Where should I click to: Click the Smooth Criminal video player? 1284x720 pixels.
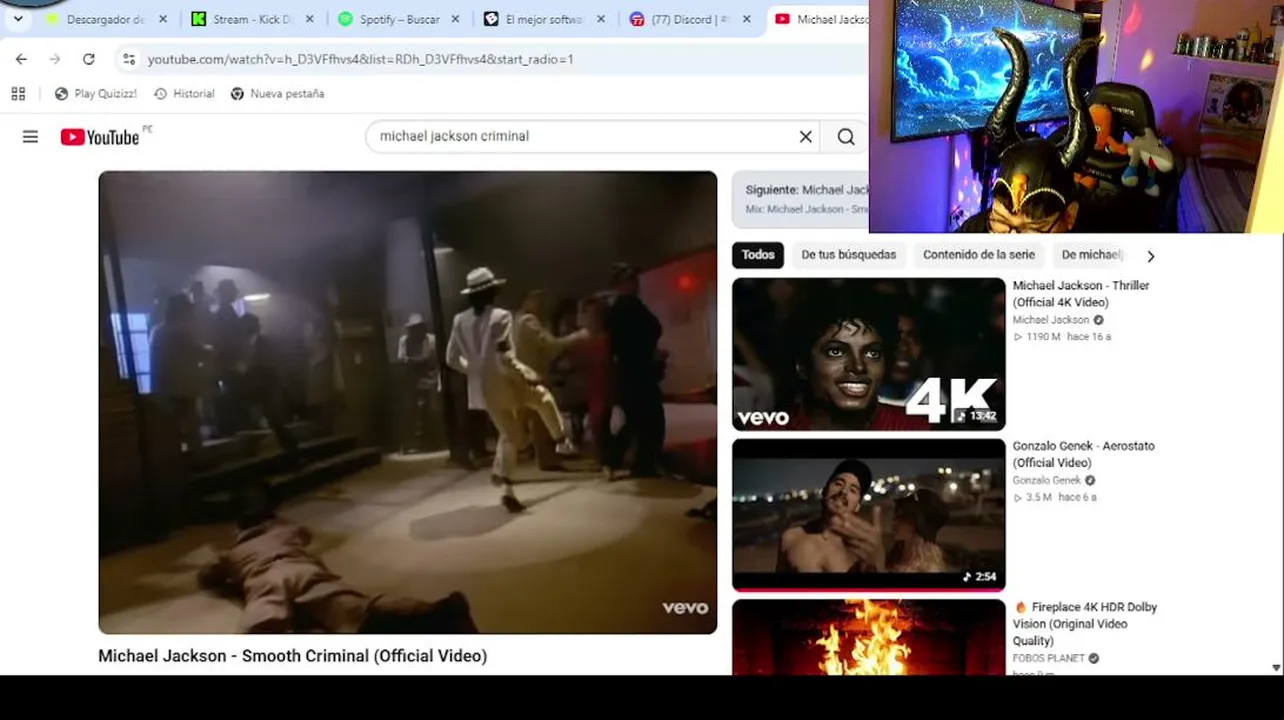pyautogui.click(x=408, y=402)
